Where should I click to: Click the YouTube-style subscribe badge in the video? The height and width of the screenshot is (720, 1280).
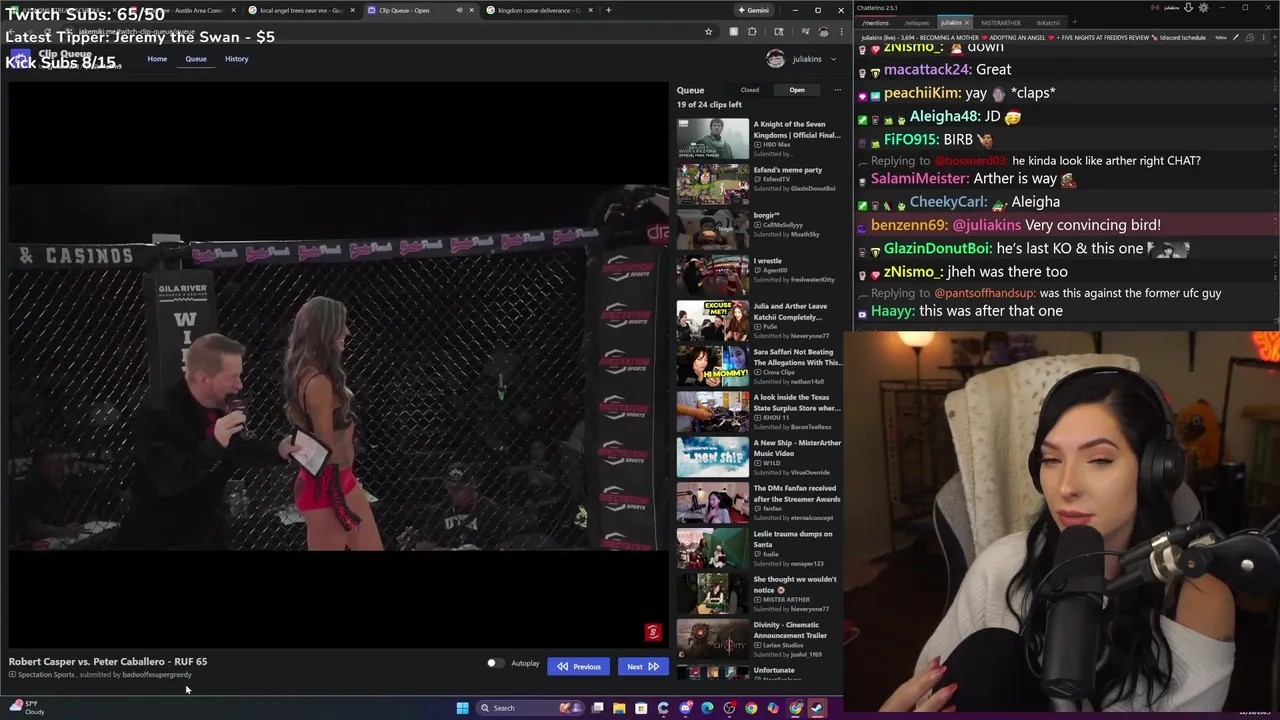point(653,632)
